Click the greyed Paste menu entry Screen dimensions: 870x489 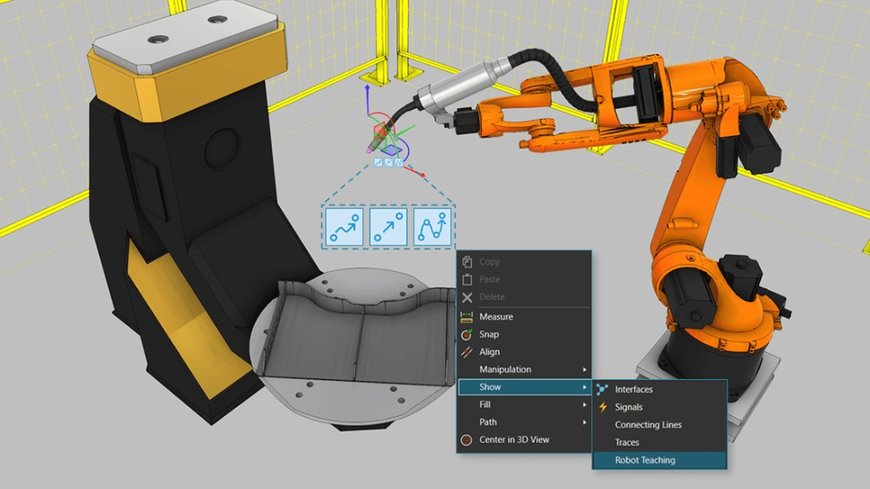(524, 279)
